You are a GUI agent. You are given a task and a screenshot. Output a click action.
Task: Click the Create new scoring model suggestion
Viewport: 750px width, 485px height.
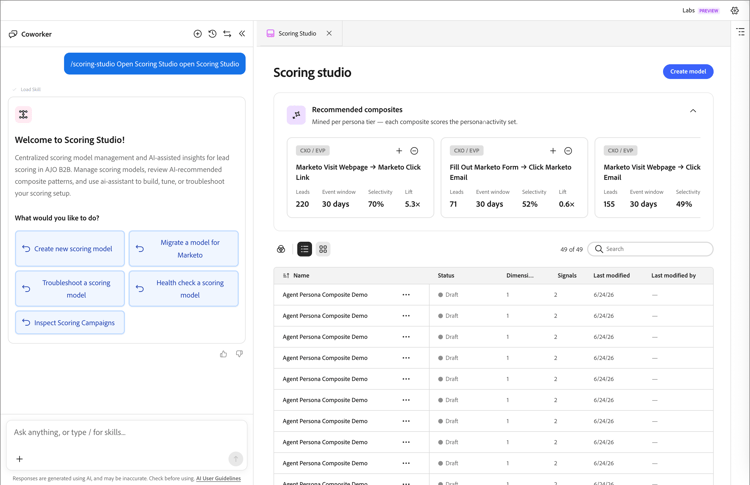pyautogui.click(x=70, y=249)
